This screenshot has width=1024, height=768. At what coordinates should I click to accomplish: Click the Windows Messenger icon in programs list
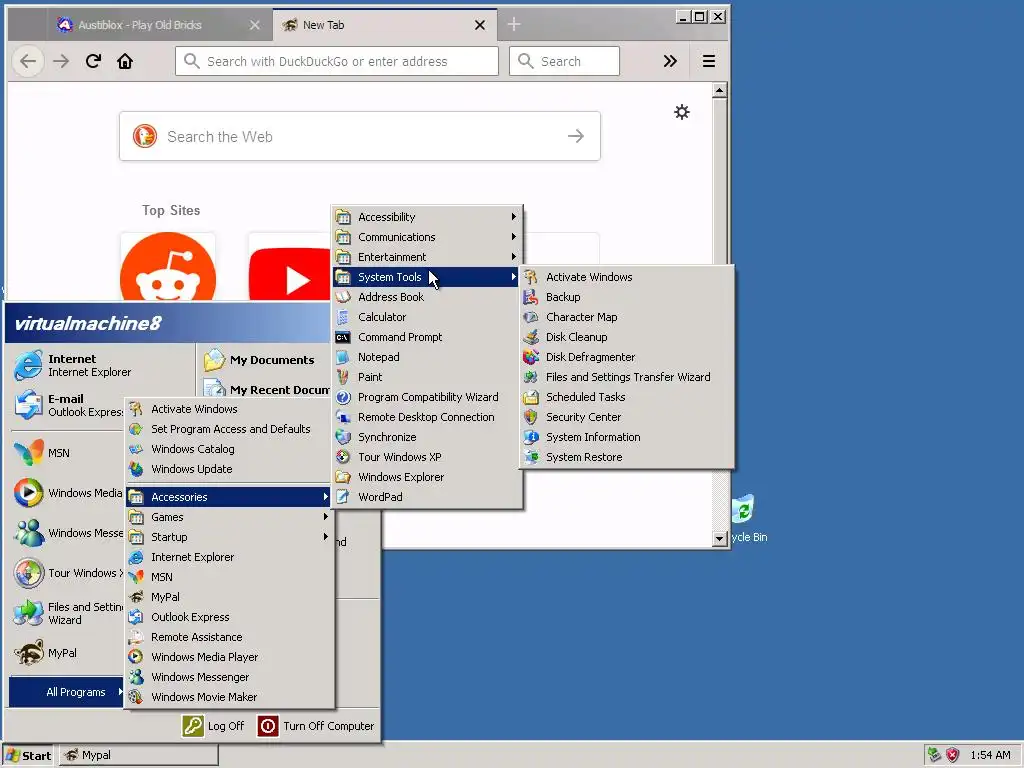click(x=136, y=677)
